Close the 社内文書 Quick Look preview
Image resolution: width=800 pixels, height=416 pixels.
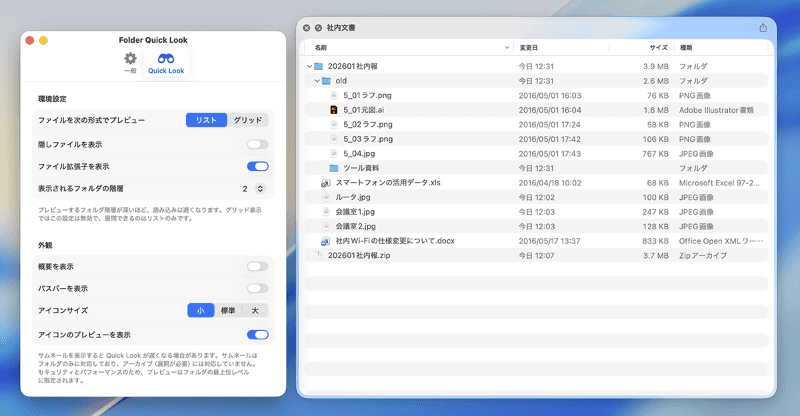pos(306,28)
